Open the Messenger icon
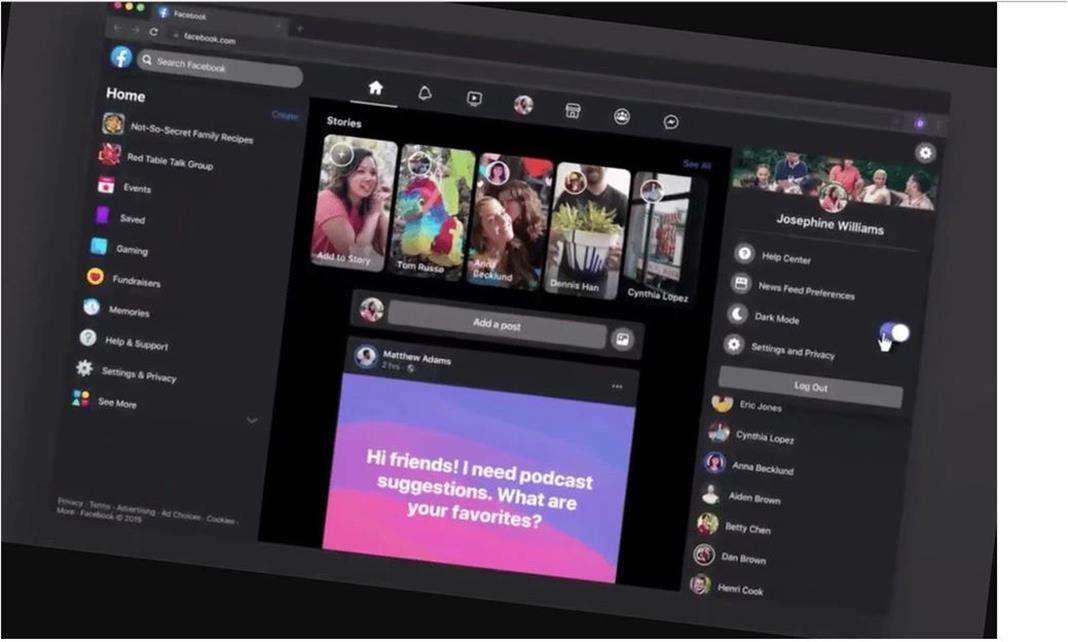The image size is (1068, 642). (x=671, y=122)
